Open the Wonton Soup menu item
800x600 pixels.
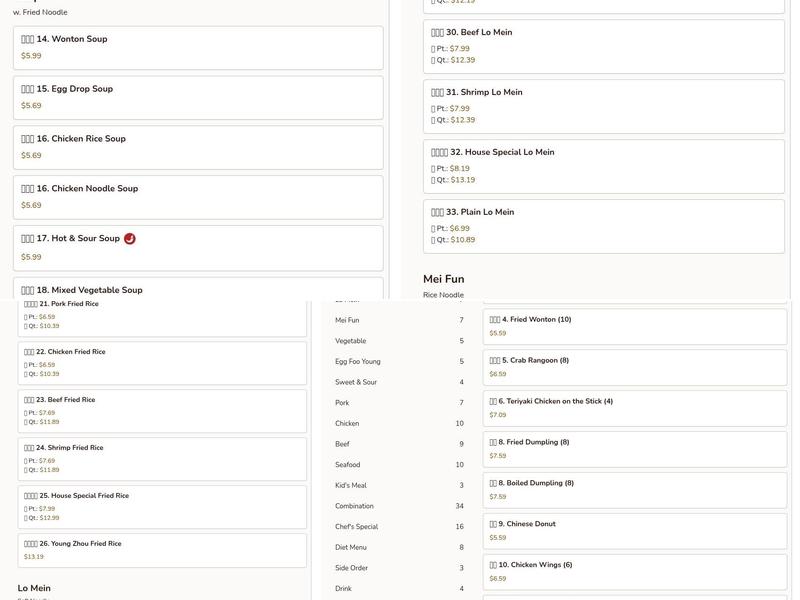198,47
